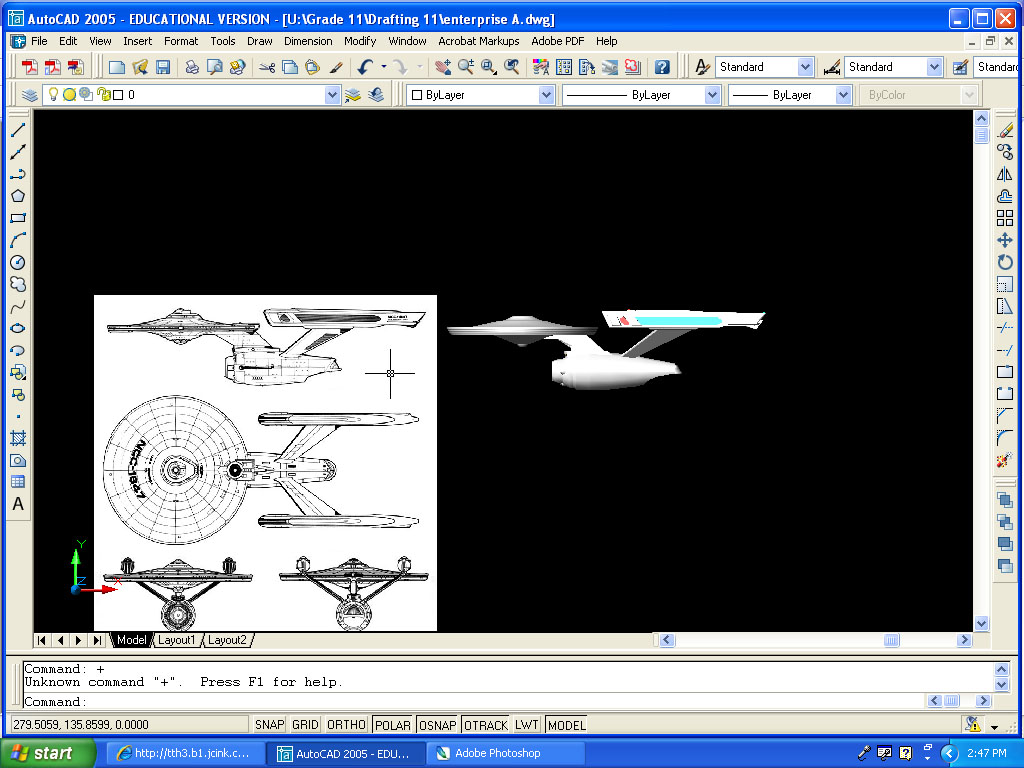Select the Polygon draw tool
The width and height of the screenshot is (1024, 768).
(18, 196)
